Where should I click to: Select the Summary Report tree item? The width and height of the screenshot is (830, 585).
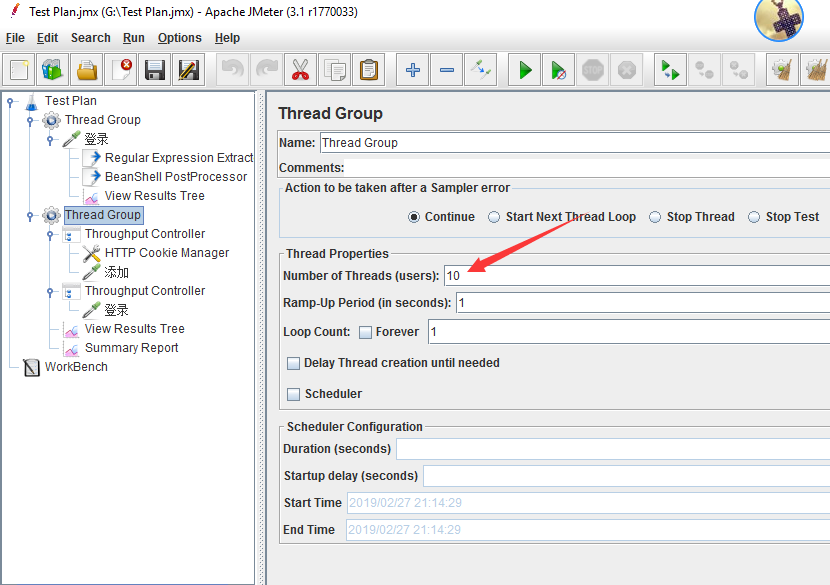click(x=121, y=348)
